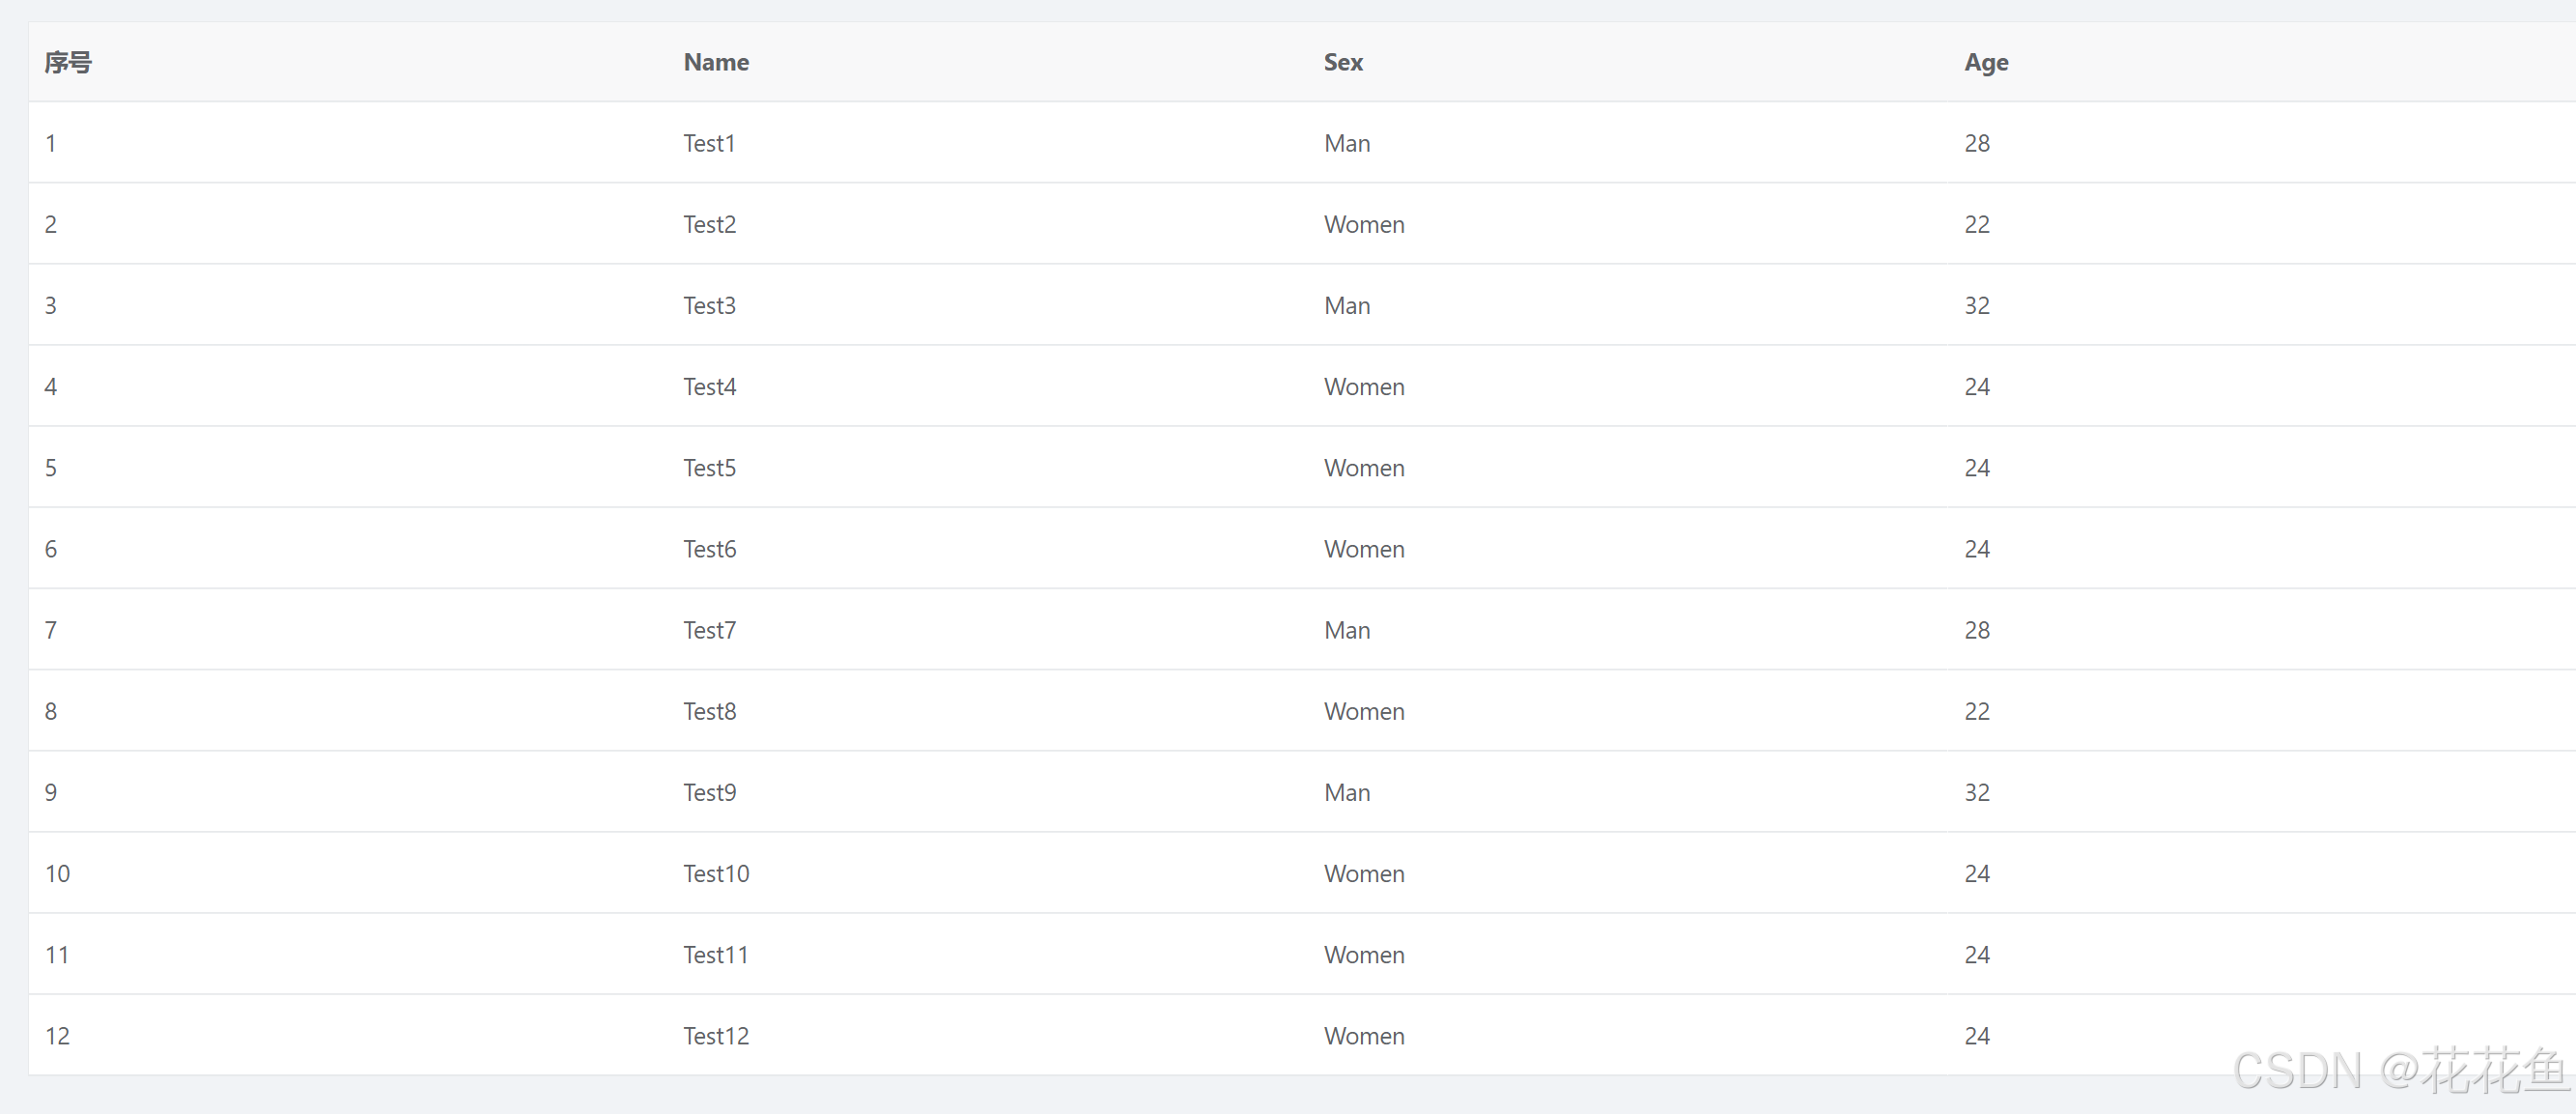The image size is (2576, 1114).
Task: Click the index number 10 cell
Action: [57, 873]
